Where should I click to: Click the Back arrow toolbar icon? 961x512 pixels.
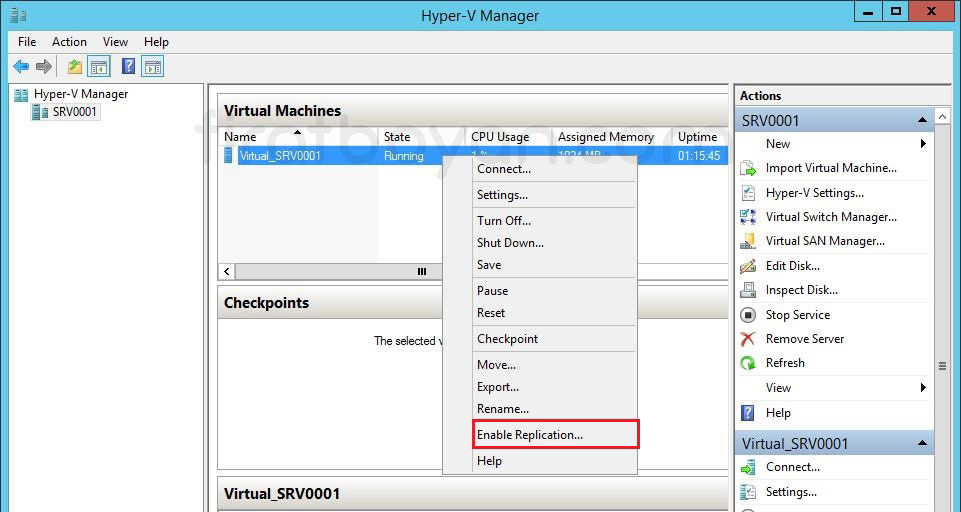click(21, 66)
